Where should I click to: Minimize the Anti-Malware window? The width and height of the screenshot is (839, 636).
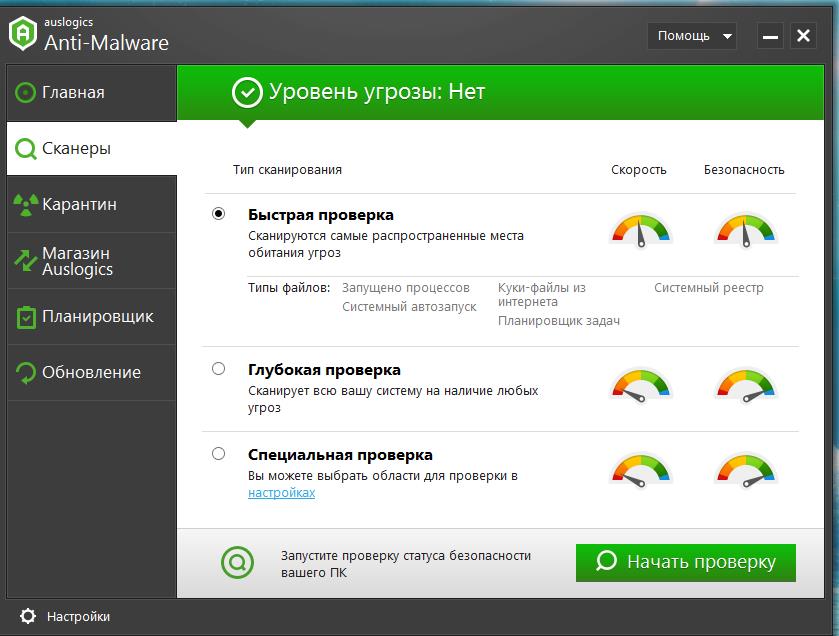point(770,37)
